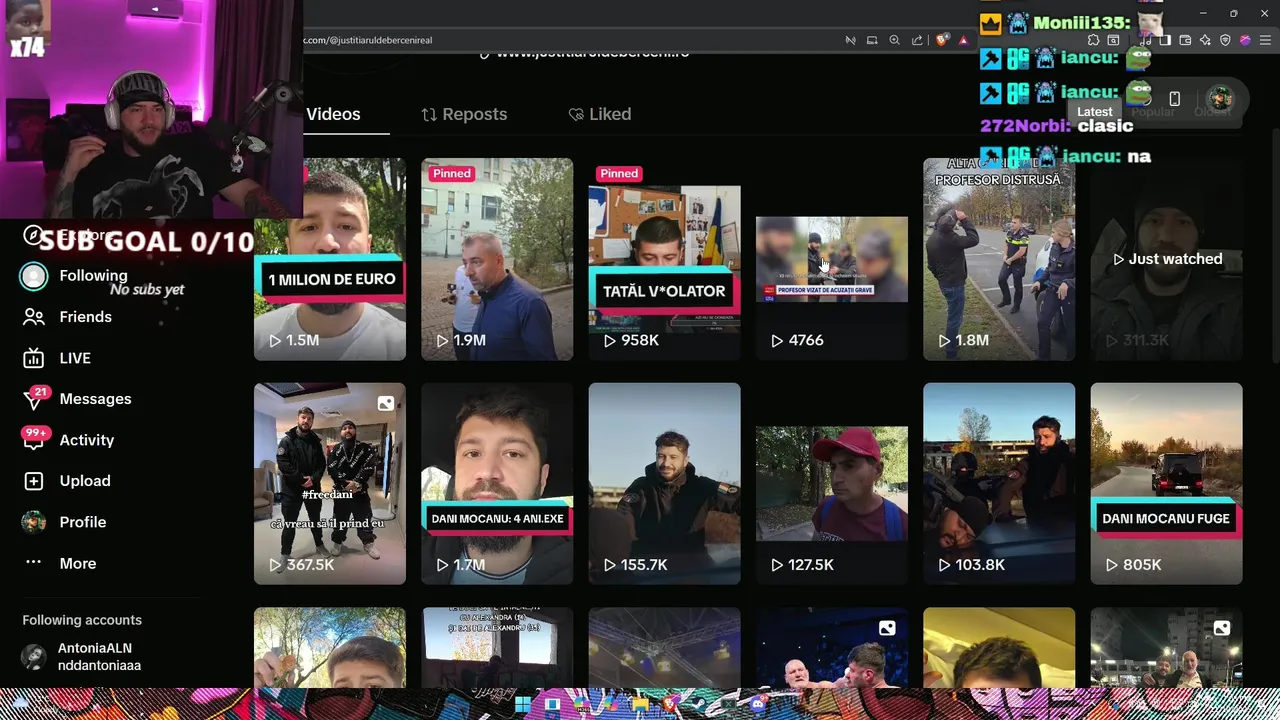Open Leo AI sparkle icon
Viewport: 1280px width, 720px height.
click(1205, 40)
